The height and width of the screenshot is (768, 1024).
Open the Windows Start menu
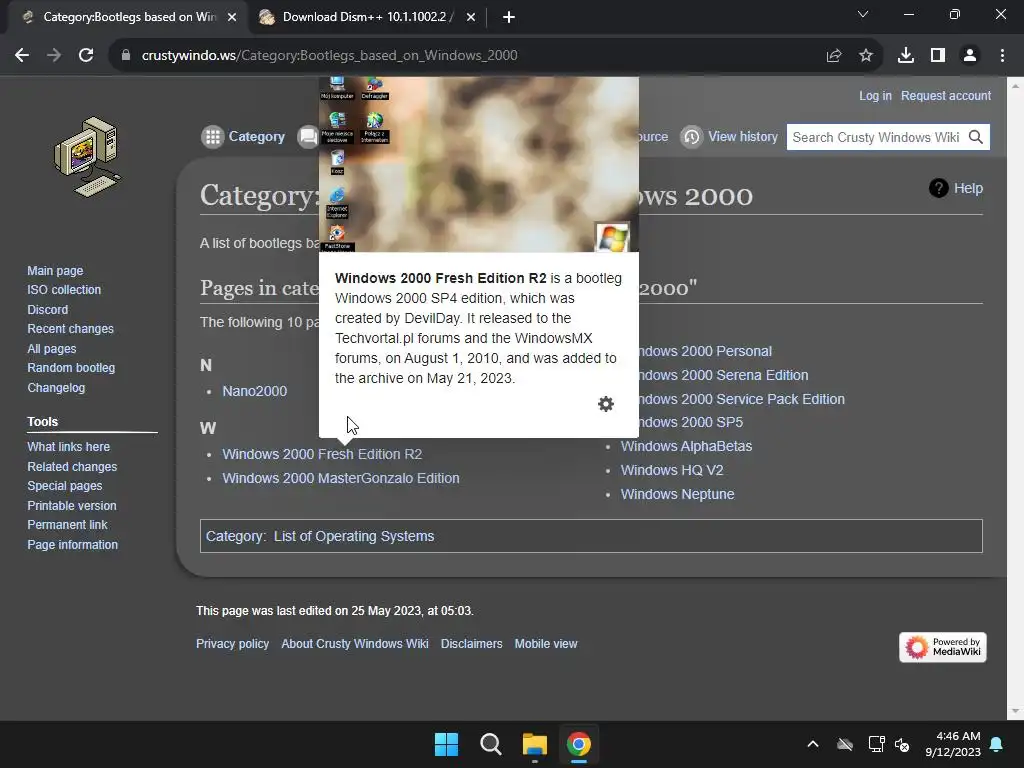coord(447,744)
